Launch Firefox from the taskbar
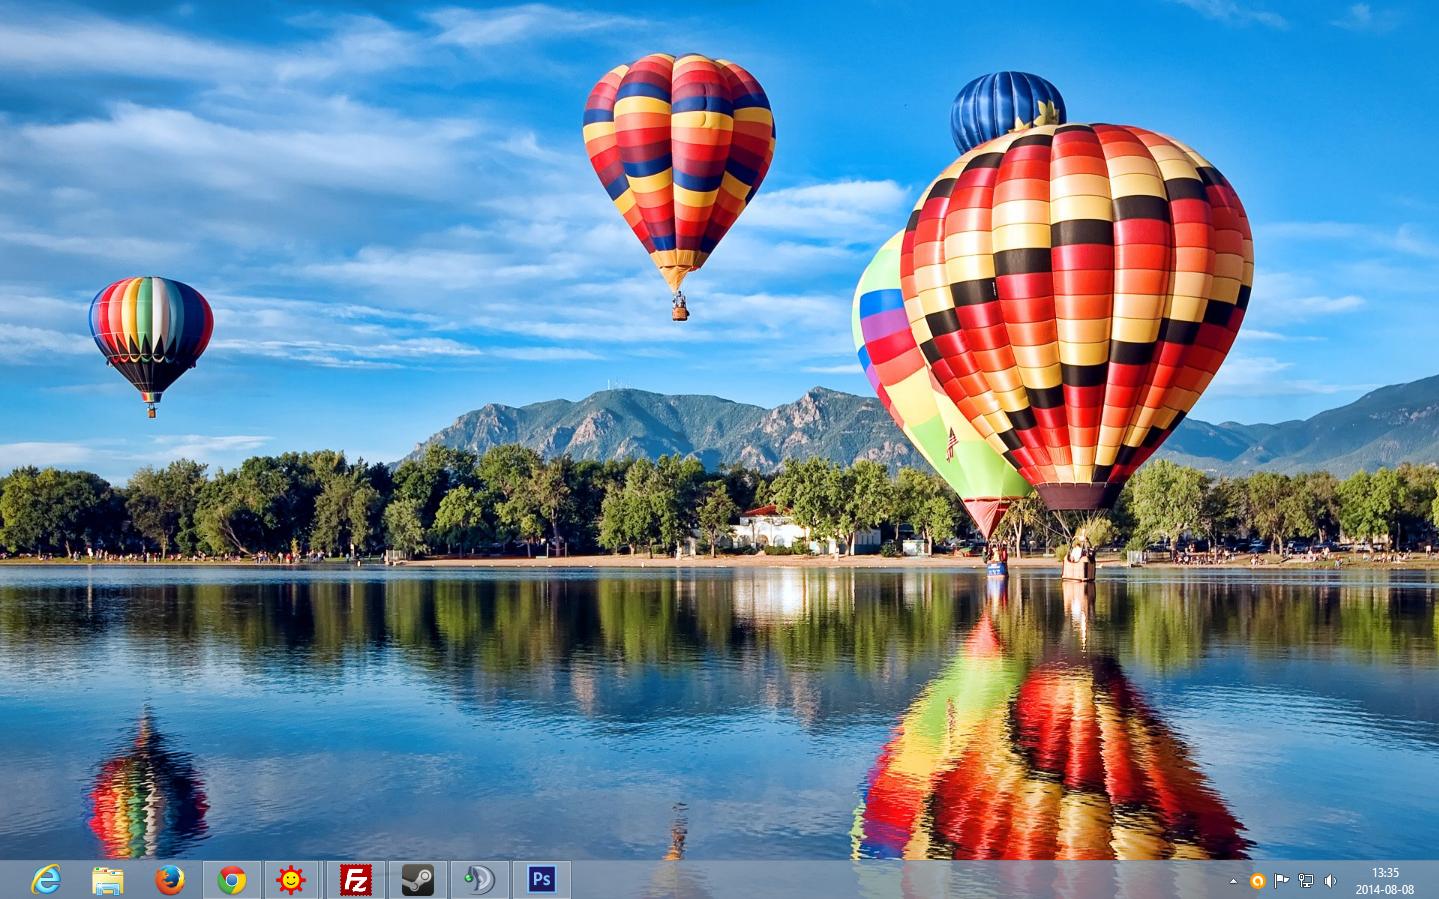 pos(170,880)
